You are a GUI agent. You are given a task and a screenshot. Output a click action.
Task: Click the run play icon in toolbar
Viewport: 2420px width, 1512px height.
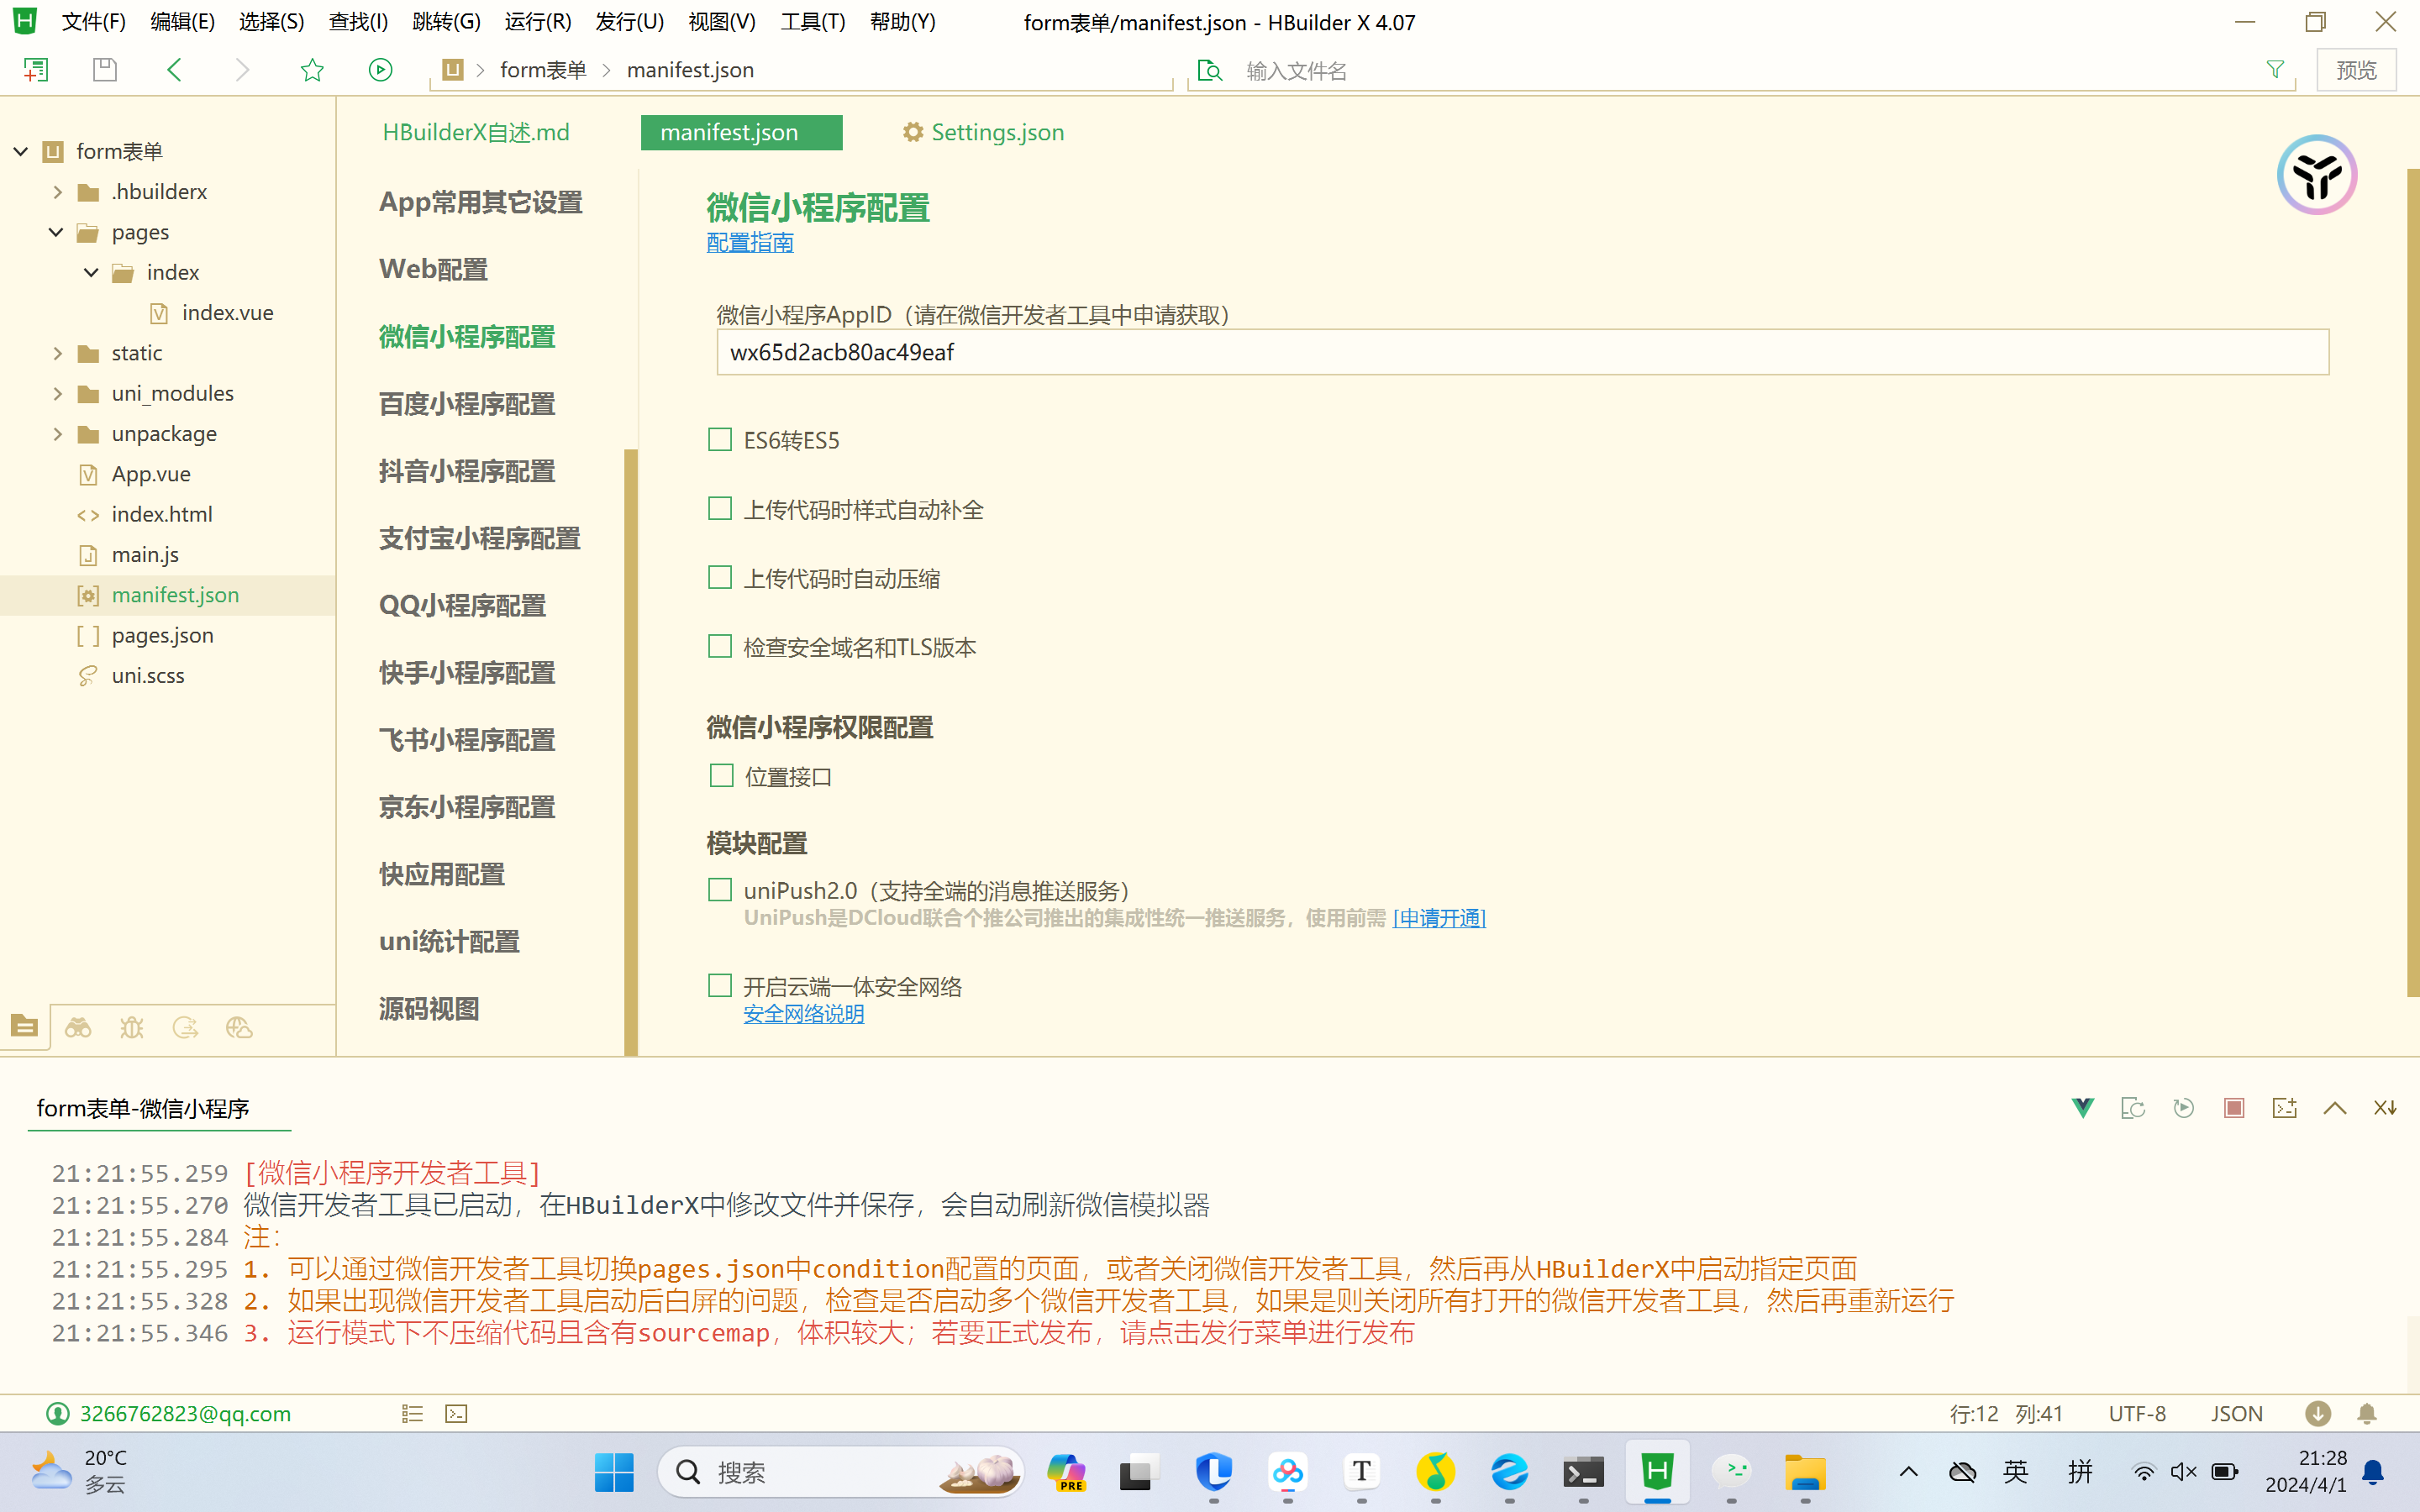pos(380,70)
